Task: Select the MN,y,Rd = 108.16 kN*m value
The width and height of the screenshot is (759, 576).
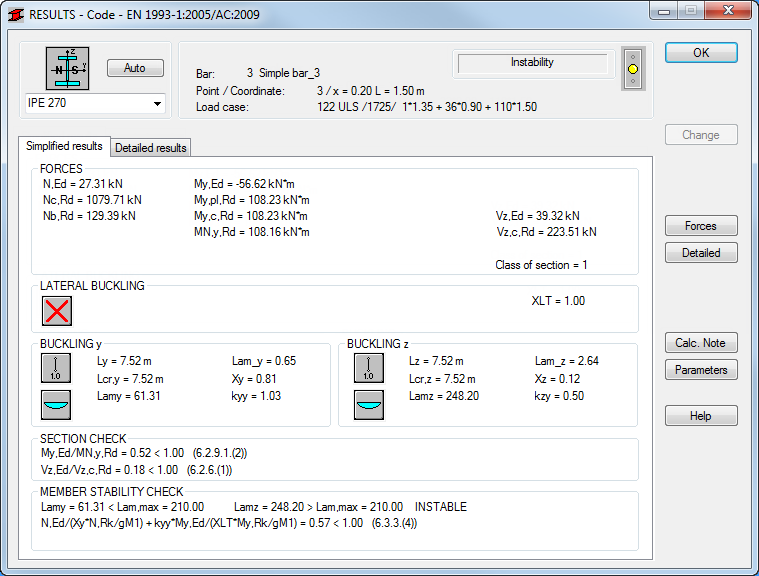Action: point(252,232)
